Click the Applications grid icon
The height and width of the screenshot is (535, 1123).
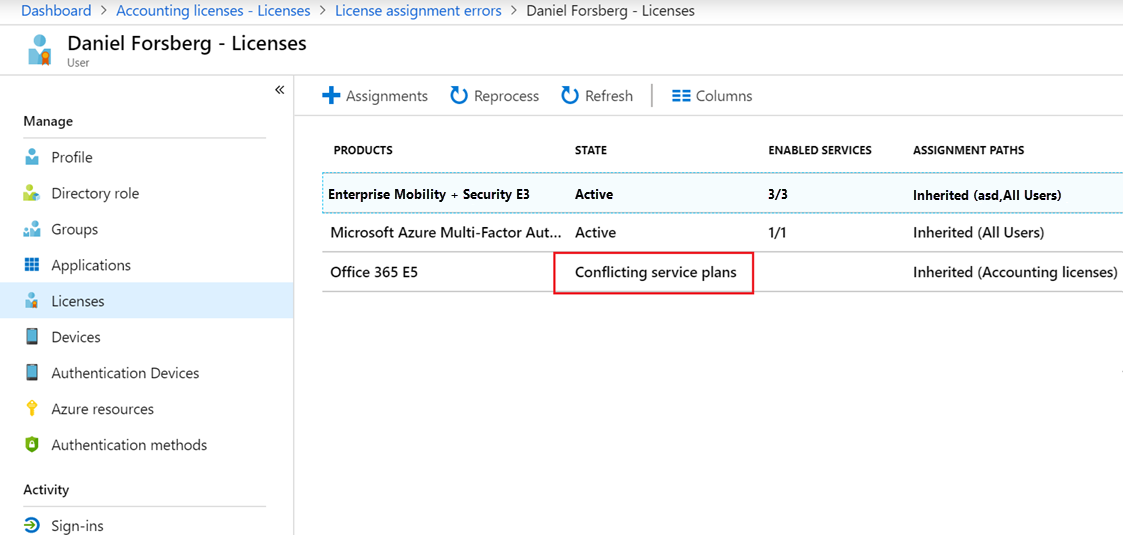pos(32,265)
